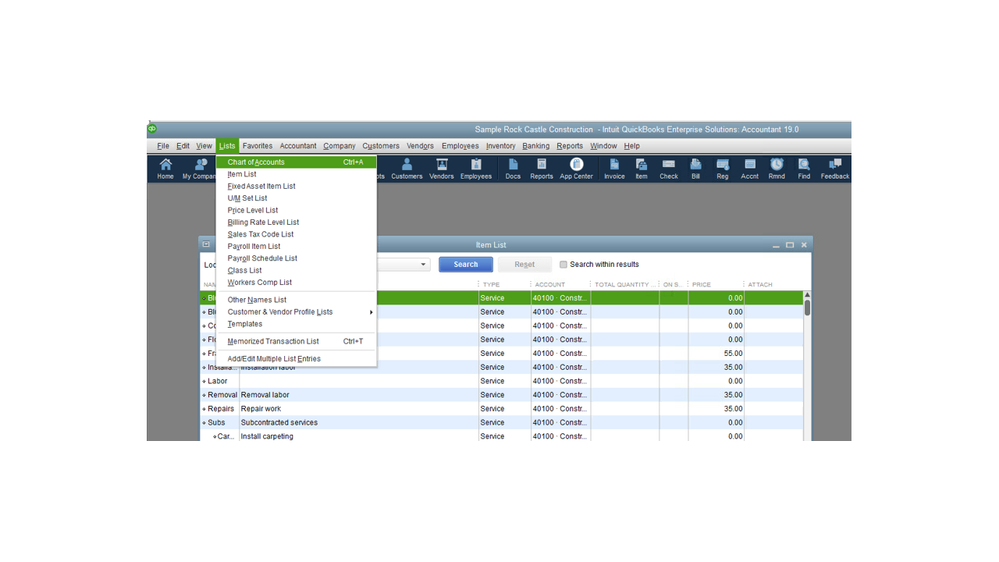This screenshot has width=999, height=562.
Task: Open the Company menu
Action: point(339,146)
